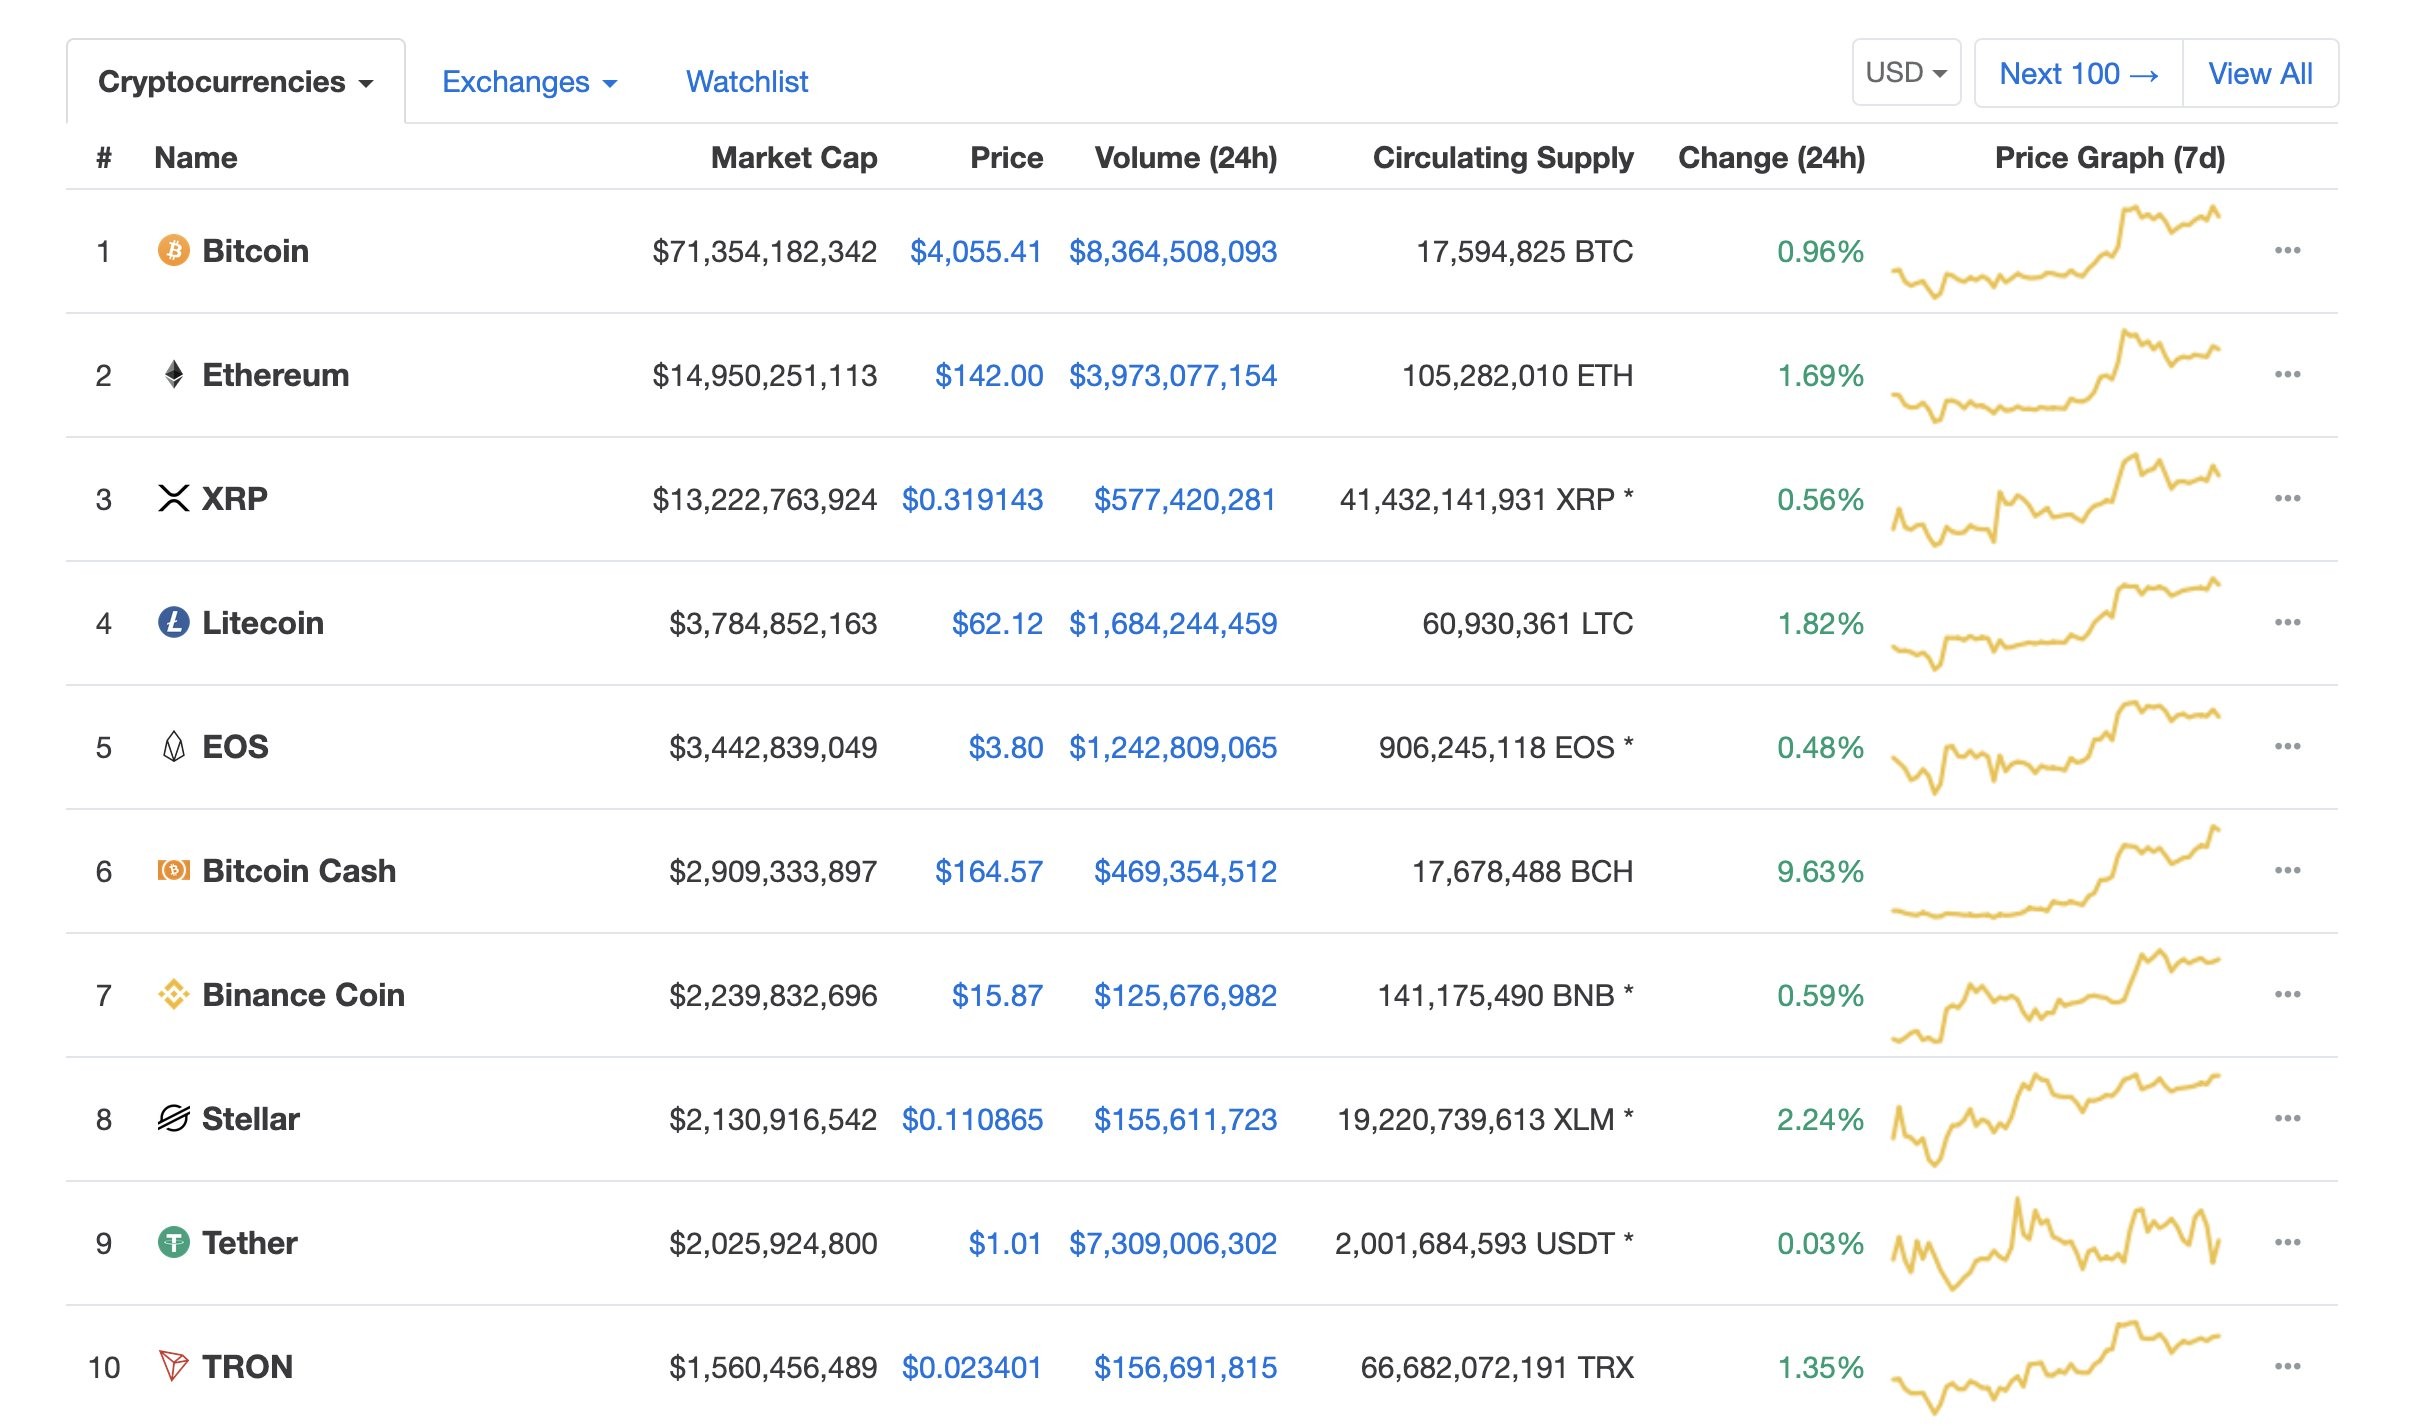Click the Bitcoin logo icon
The width and height of the screenshot is (2426, 1426).
[x=174, y=250]
